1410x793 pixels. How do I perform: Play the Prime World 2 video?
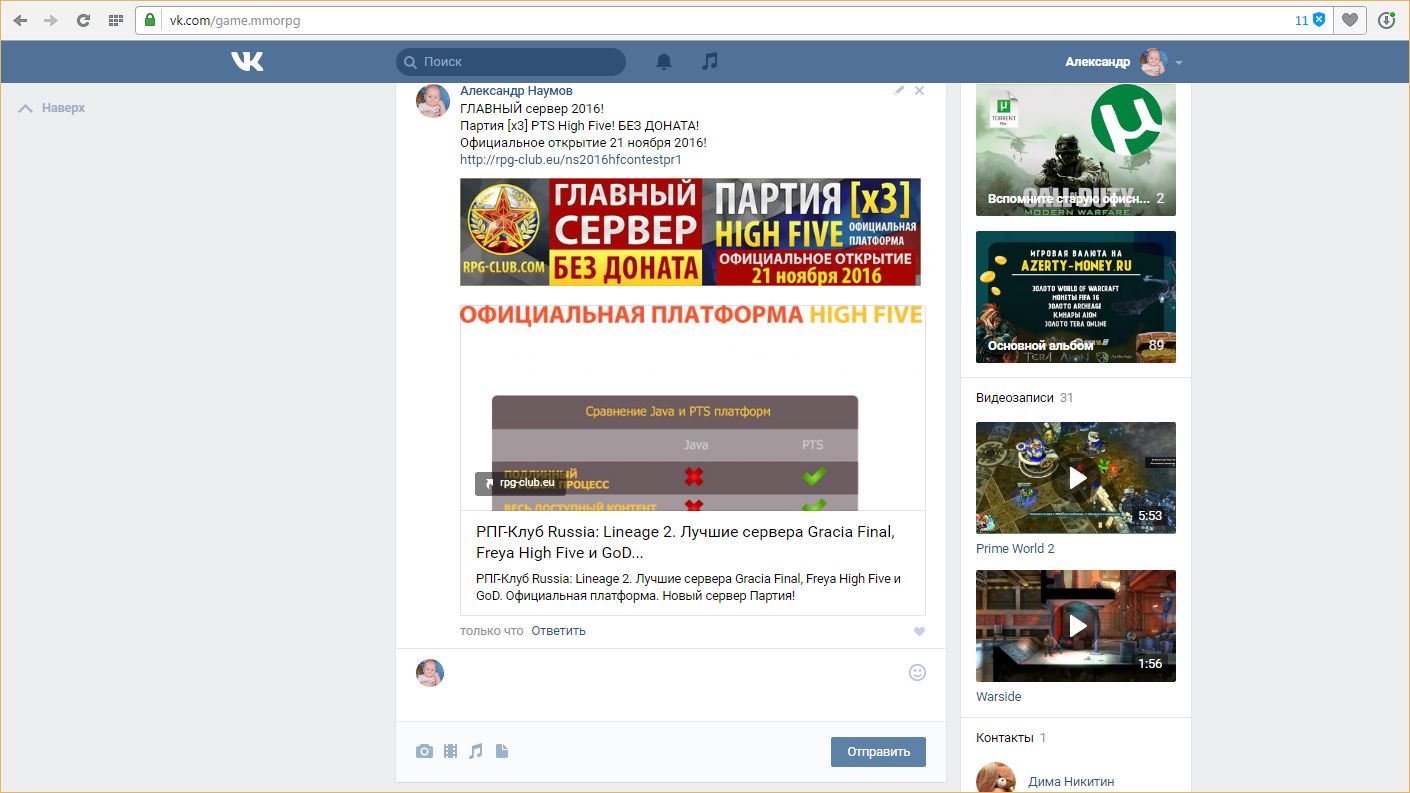pos(1076,478)
